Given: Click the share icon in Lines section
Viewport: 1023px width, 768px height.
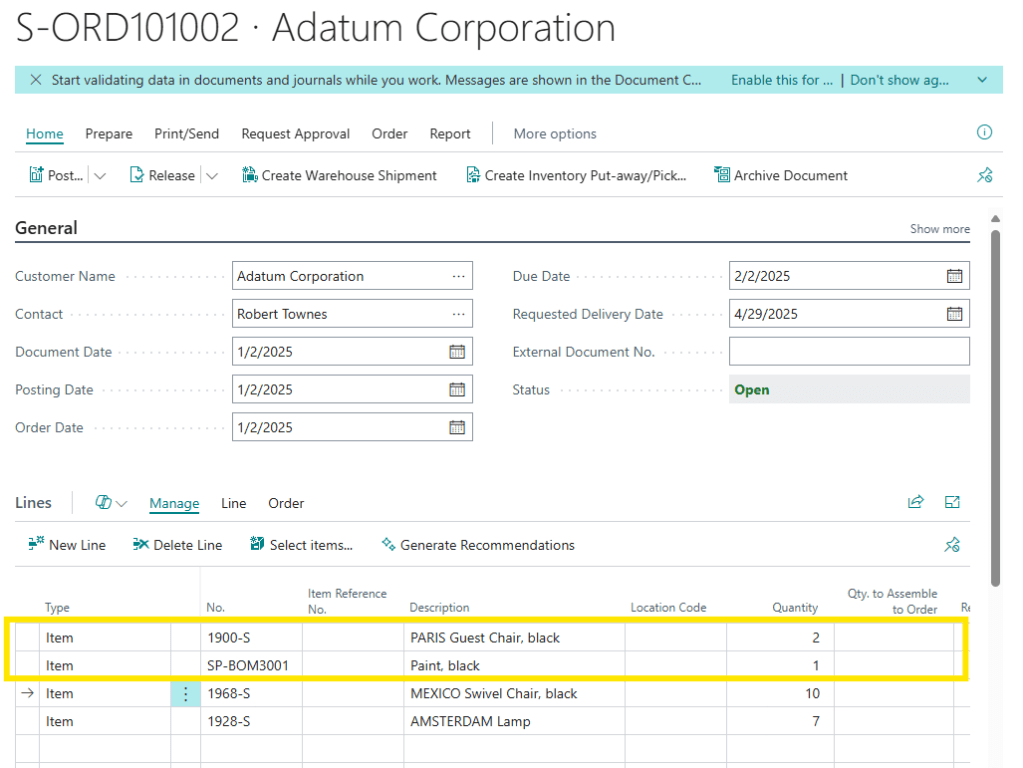Looking at the screenshot, I should [915, 502].
